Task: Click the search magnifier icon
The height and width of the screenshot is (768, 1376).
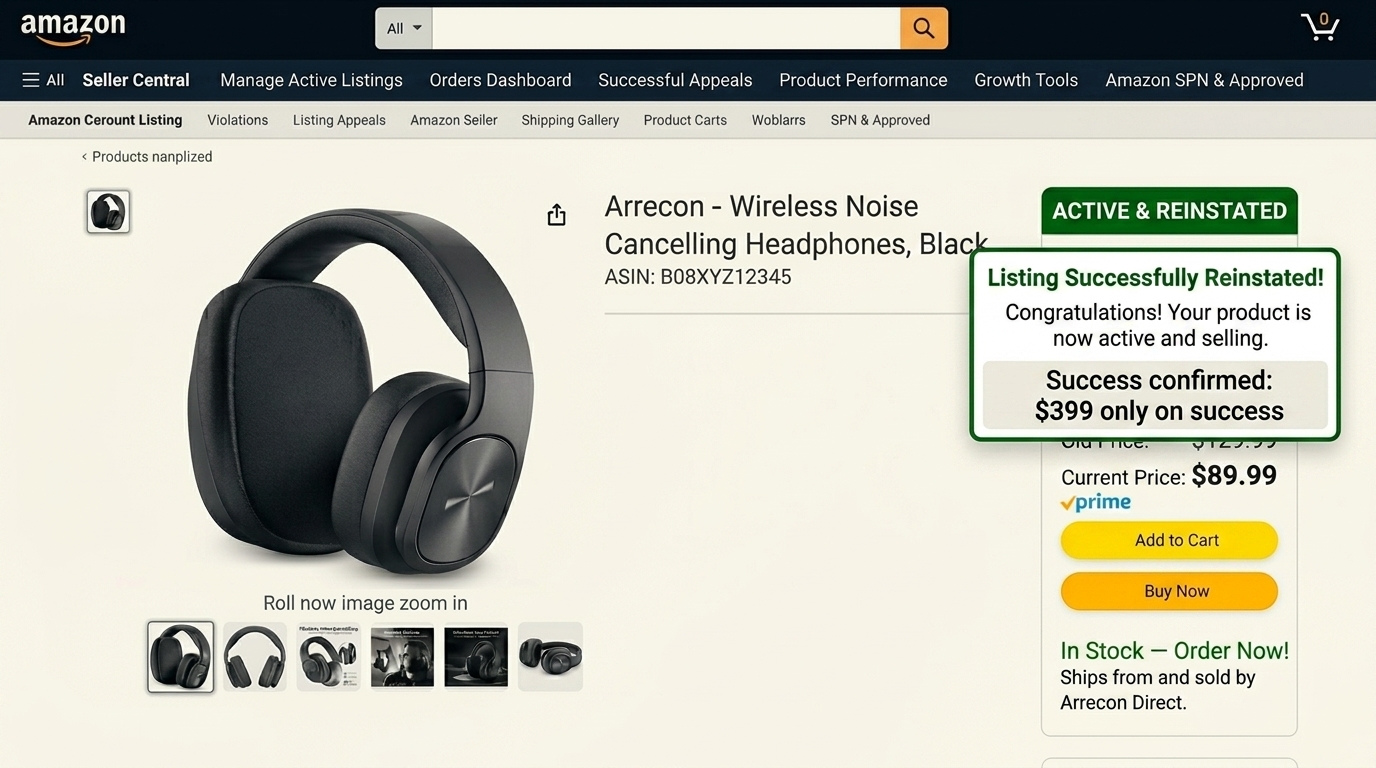Action: pos(921,28)
